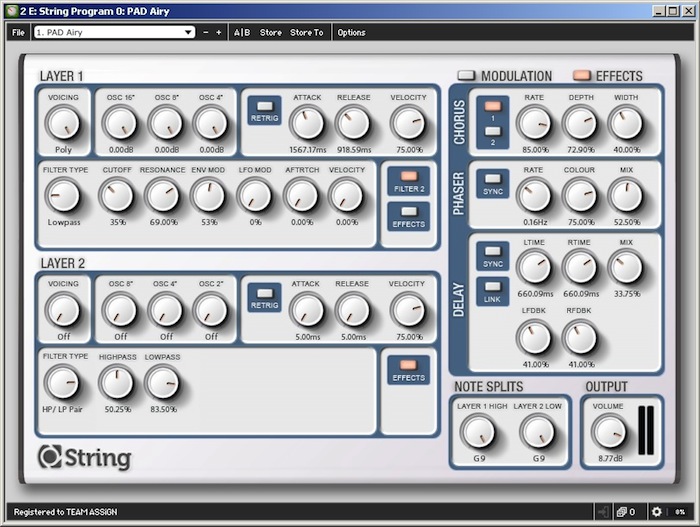This screenshot has width=700, height=527.
Task: Click the Store To button
Action: pos(307,32)
